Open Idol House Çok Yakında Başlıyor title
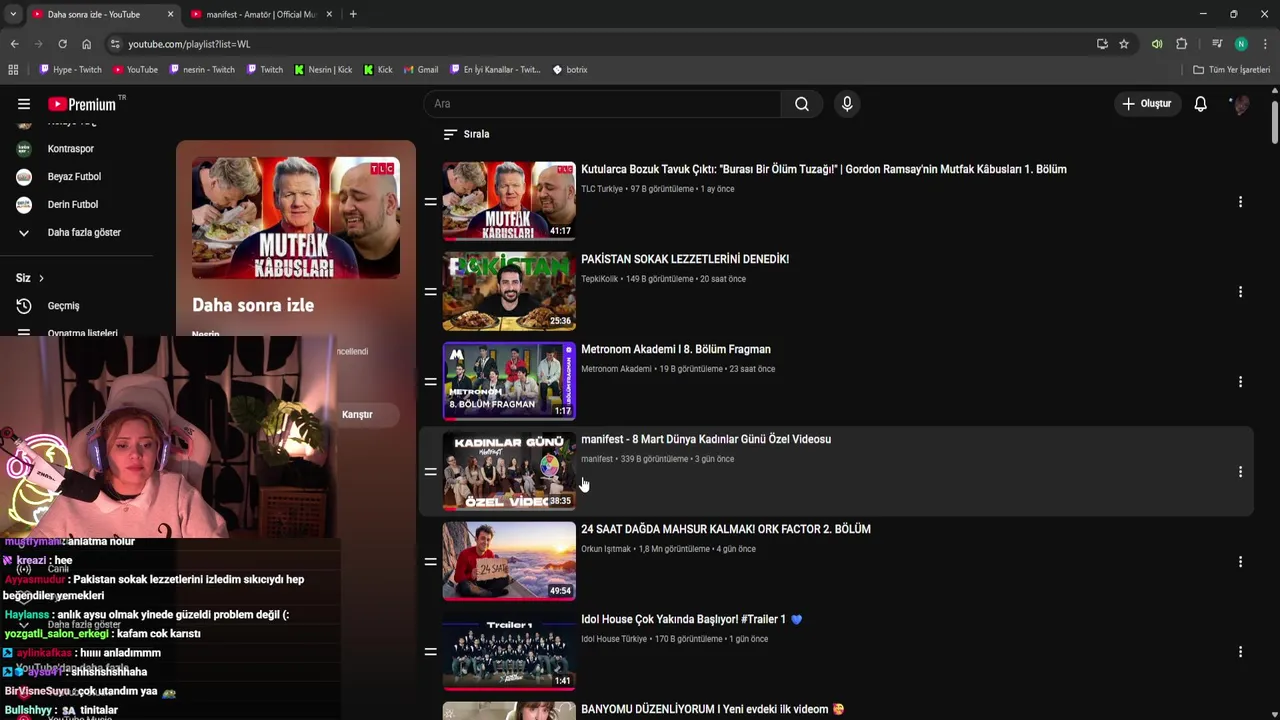Image resolution: width=1280 pixels, height=720 pixels. tap(691, 619)
